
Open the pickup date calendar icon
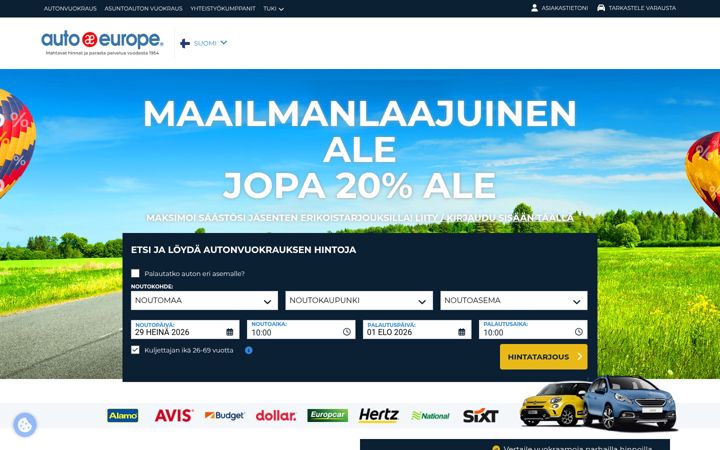pos(230,332)
